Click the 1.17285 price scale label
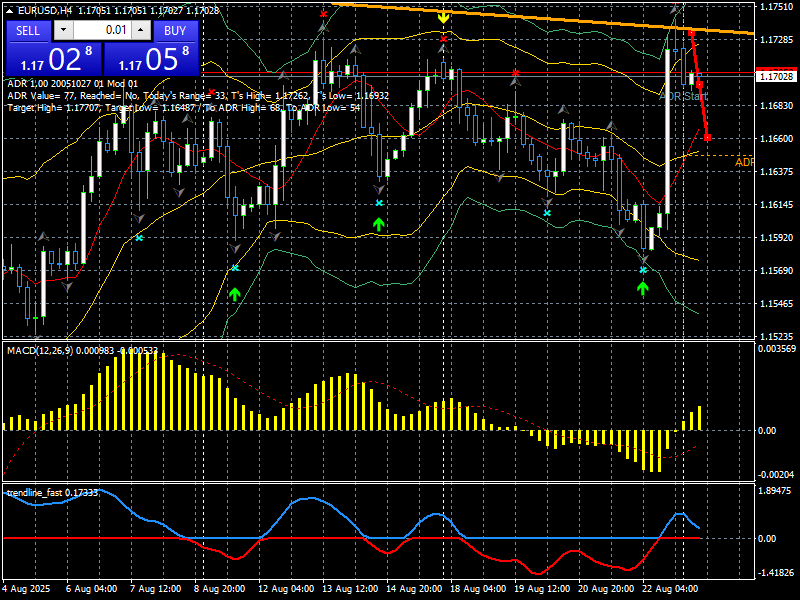The image size is (800, 600). pos(776,40)
